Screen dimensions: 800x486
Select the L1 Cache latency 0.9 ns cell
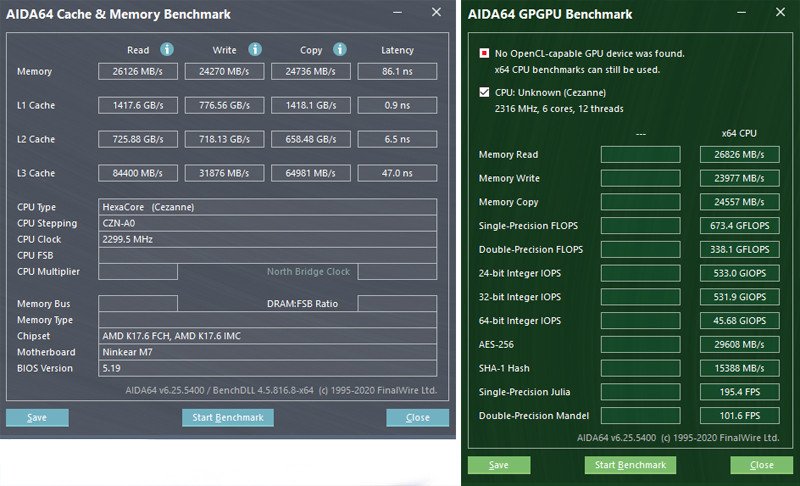397,105
